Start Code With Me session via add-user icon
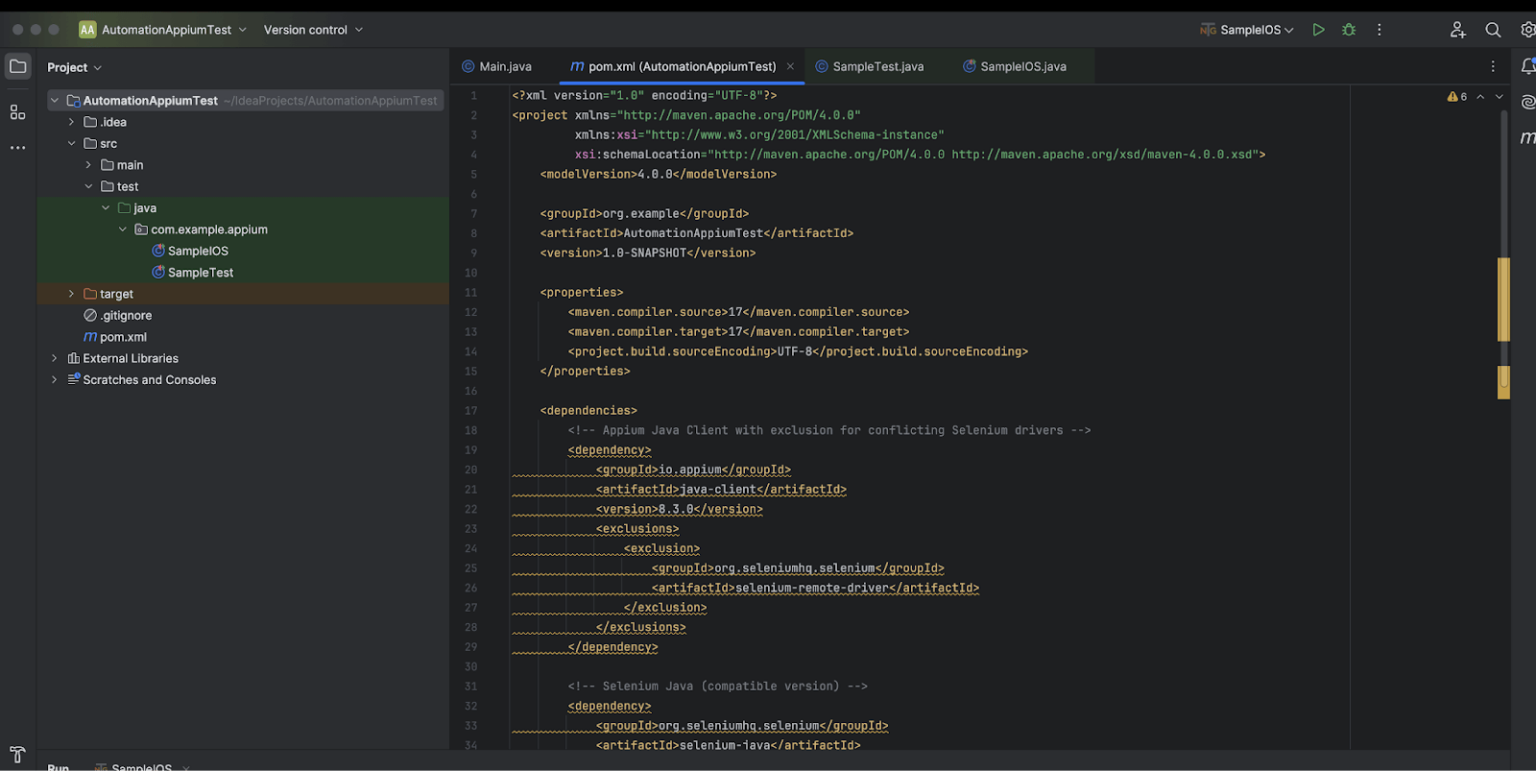Viewport: 1536px width, 771px height. [1458, 29]
